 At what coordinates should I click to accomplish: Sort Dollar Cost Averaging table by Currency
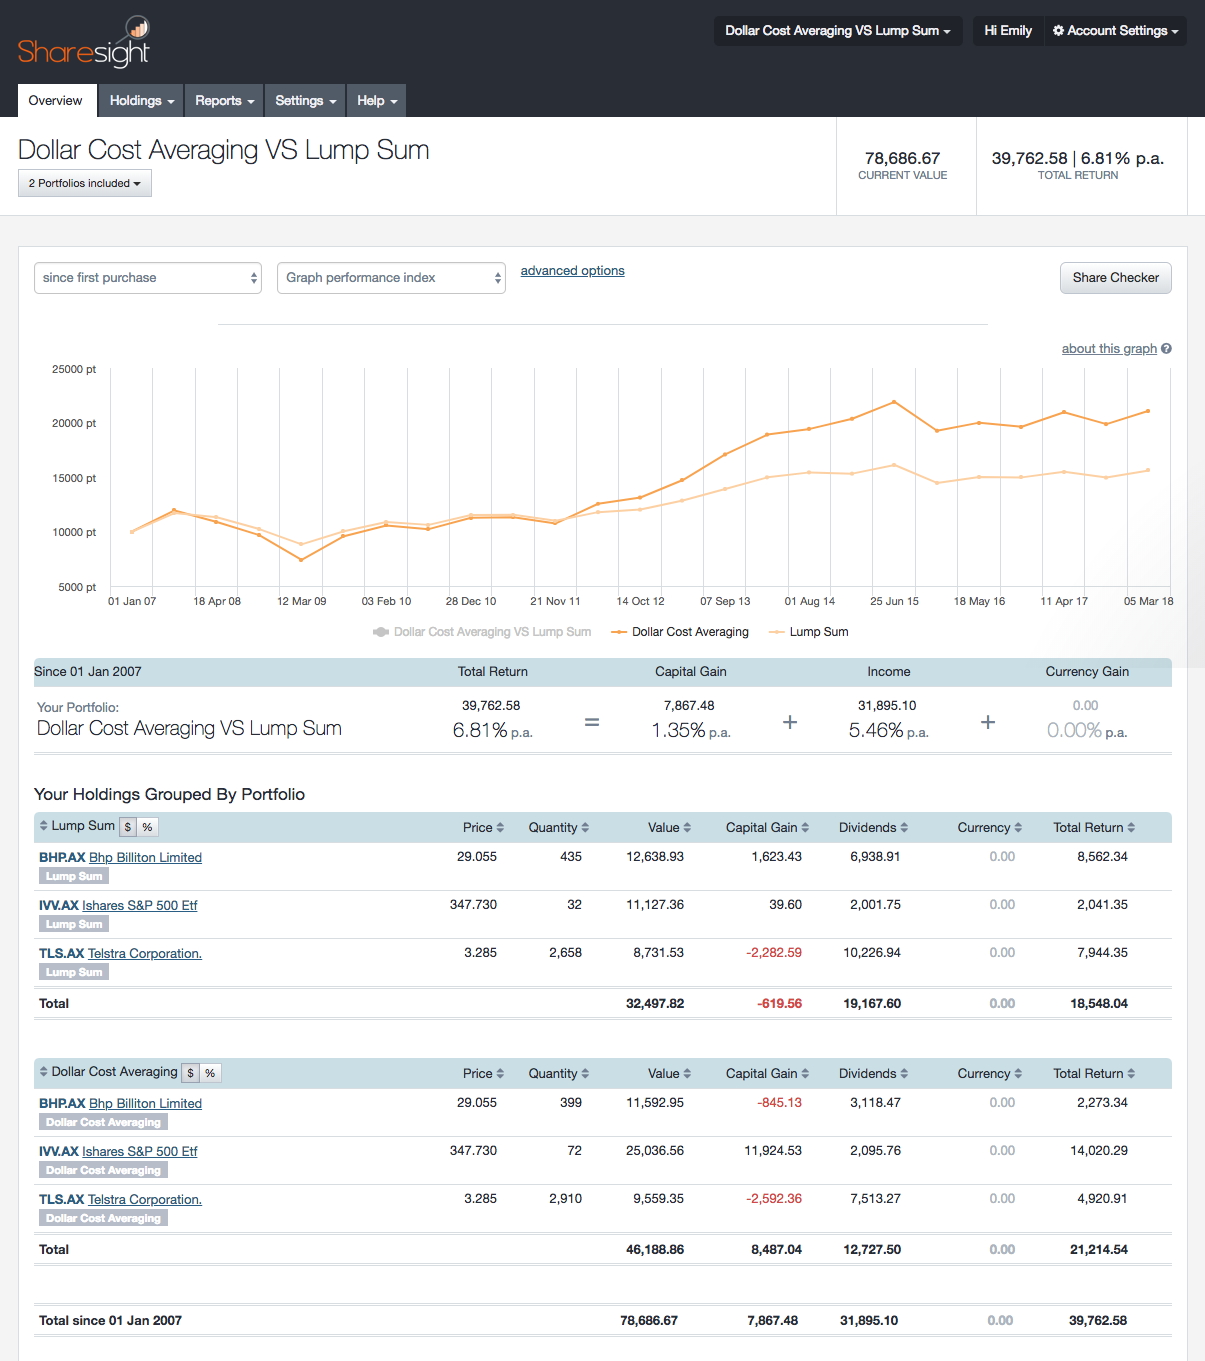(989, 1073)
